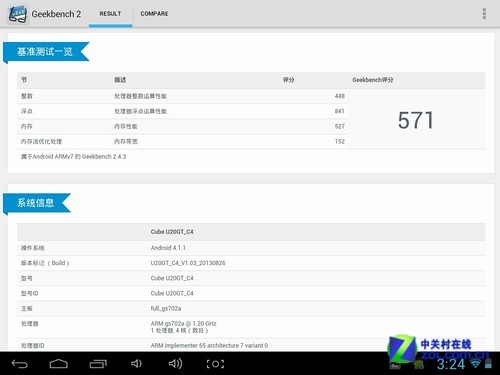Select the Geekbench score 571
Image resolution: width=500 pixels, height=375 pixels.
(415, 120)
